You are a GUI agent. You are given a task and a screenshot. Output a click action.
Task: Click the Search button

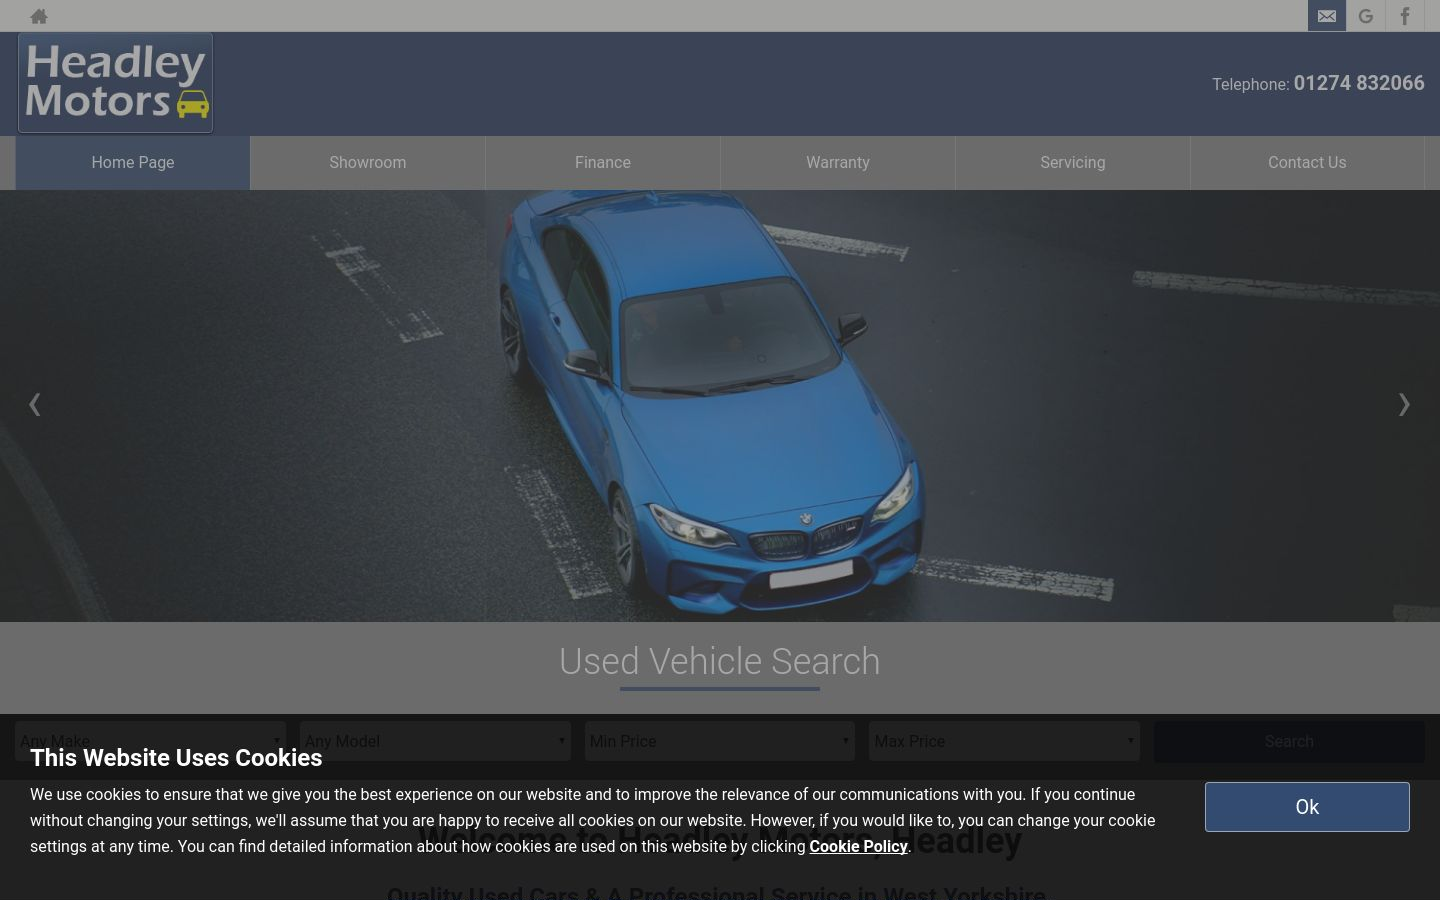coord(1289,741)
